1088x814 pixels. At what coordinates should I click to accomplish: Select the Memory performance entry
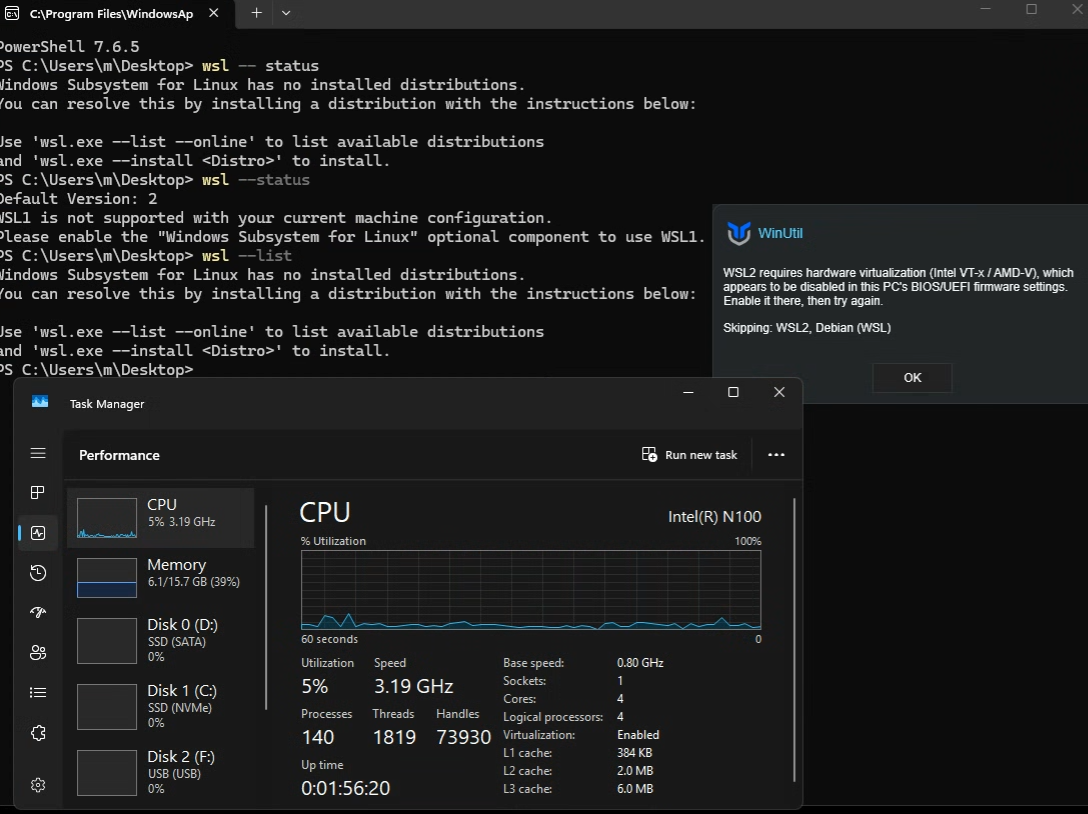coord(161,577)
